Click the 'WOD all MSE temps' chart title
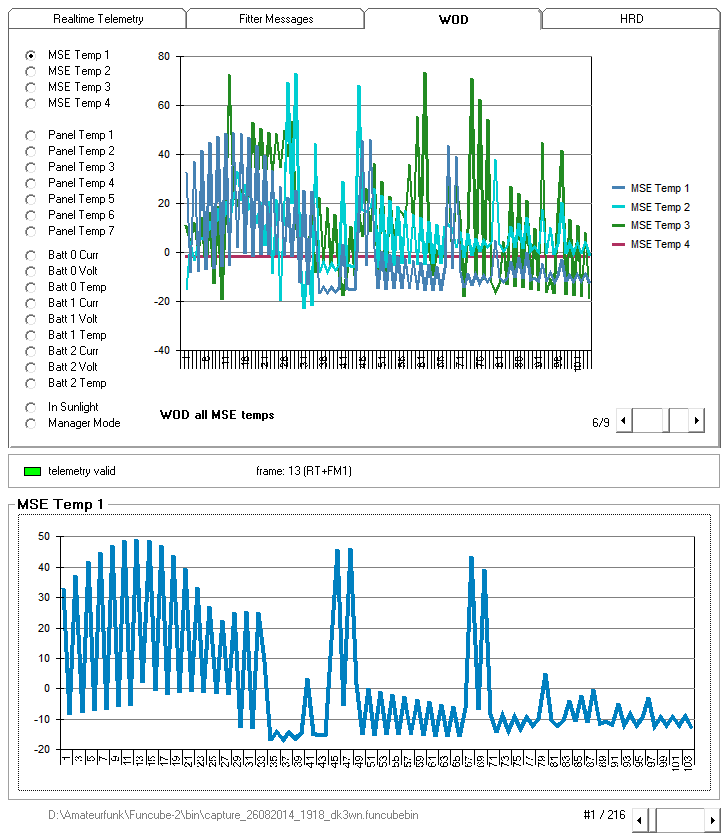725x839 pixels. tap(217, 415)
